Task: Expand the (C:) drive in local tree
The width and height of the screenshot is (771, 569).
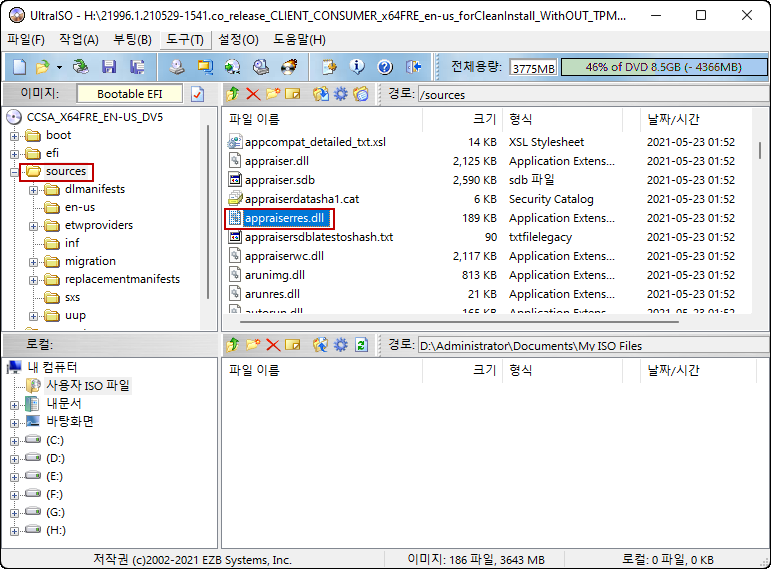Action: click(14, 441)
